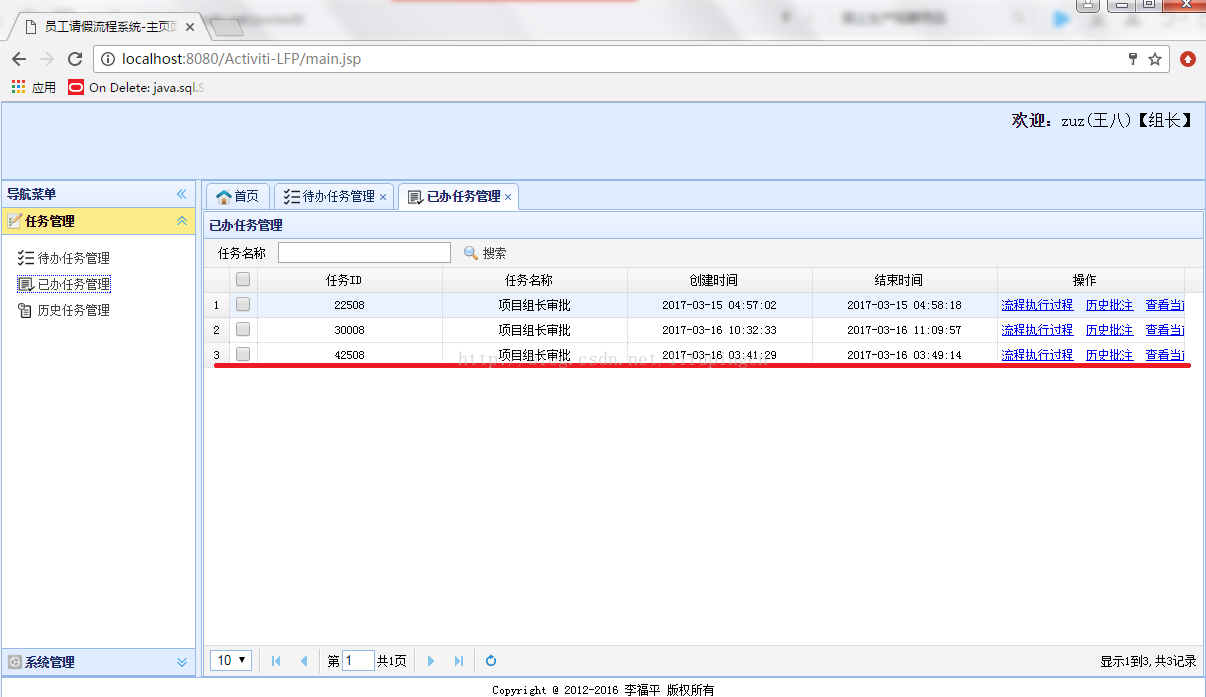Viewport: 1206px width, 697px height.
Task: Click the 显示1到3,共3记录 status text
Action: tap(1148, 661)
